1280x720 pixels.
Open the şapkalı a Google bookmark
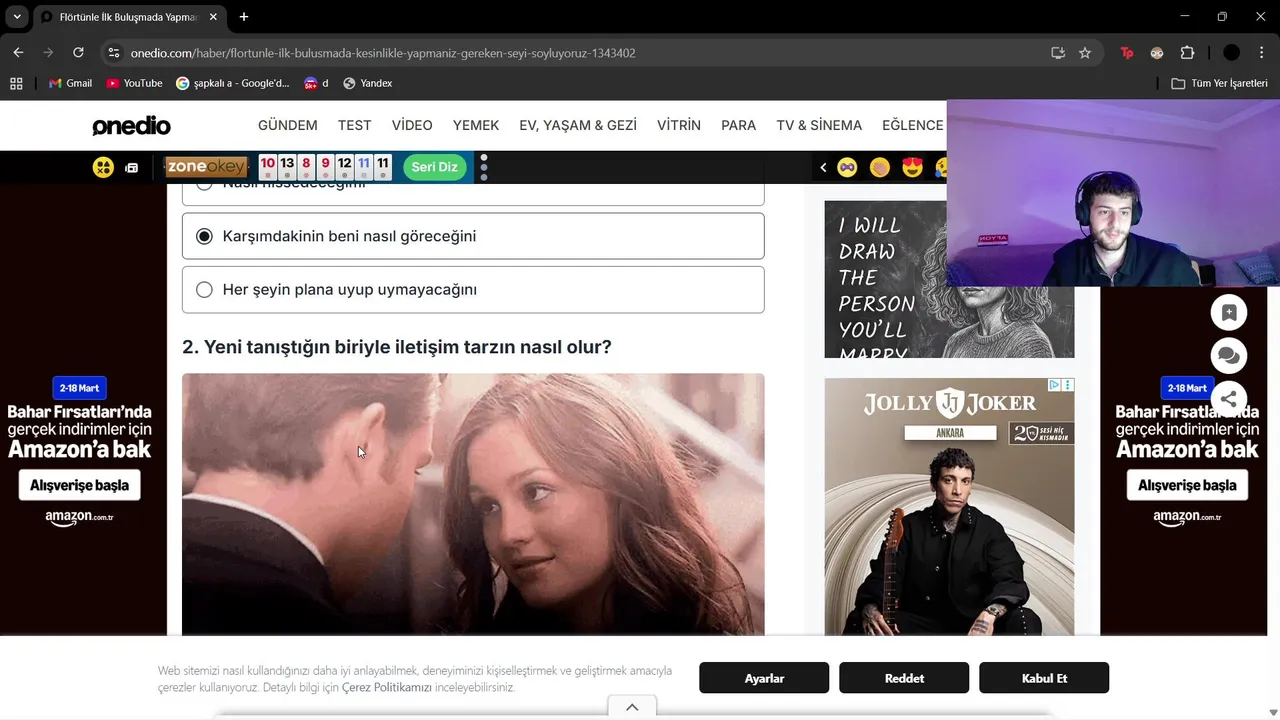232,83
